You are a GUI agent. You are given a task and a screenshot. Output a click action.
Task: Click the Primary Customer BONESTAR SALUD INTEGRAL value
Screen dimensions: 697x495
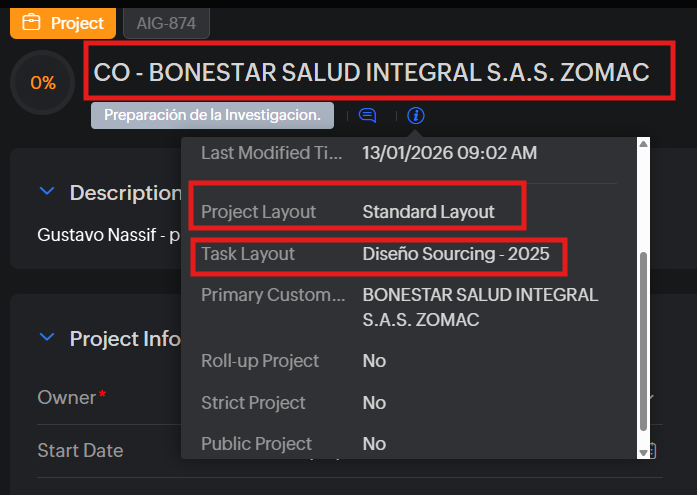tap(480, 307)
